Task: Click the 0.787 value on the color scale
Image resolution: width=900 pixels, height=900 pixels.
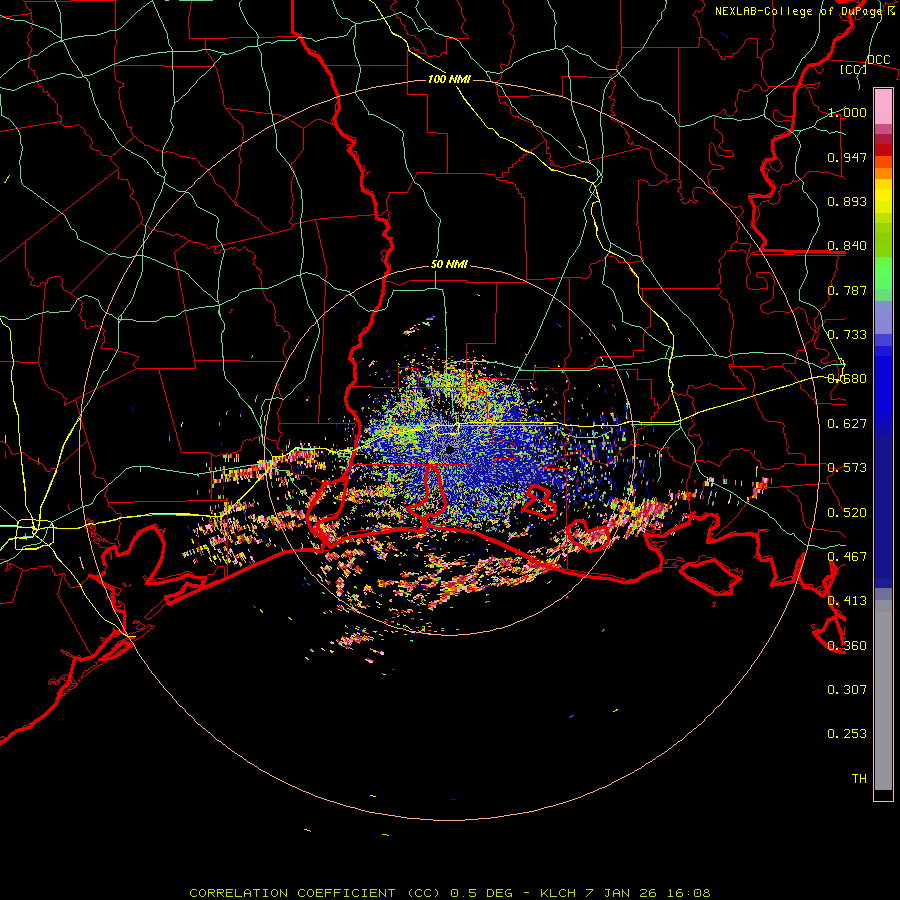Action: coord(847,290)
